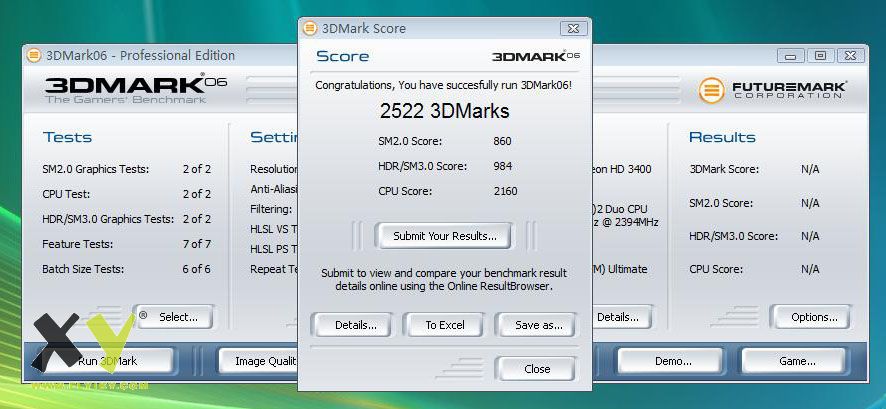Minimize the 3DMark06 Professional Edition window
The image size is (886, 409).
[x=791, y=55]
